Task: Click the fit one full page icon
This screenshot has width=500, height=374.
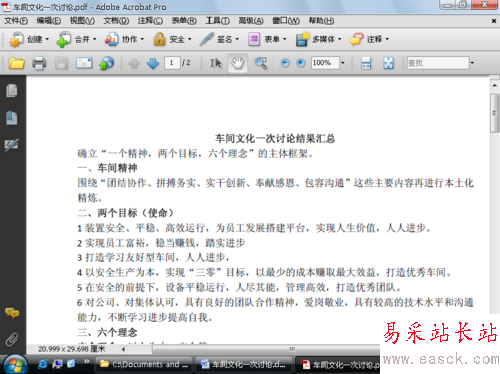Action: point(388,63)
